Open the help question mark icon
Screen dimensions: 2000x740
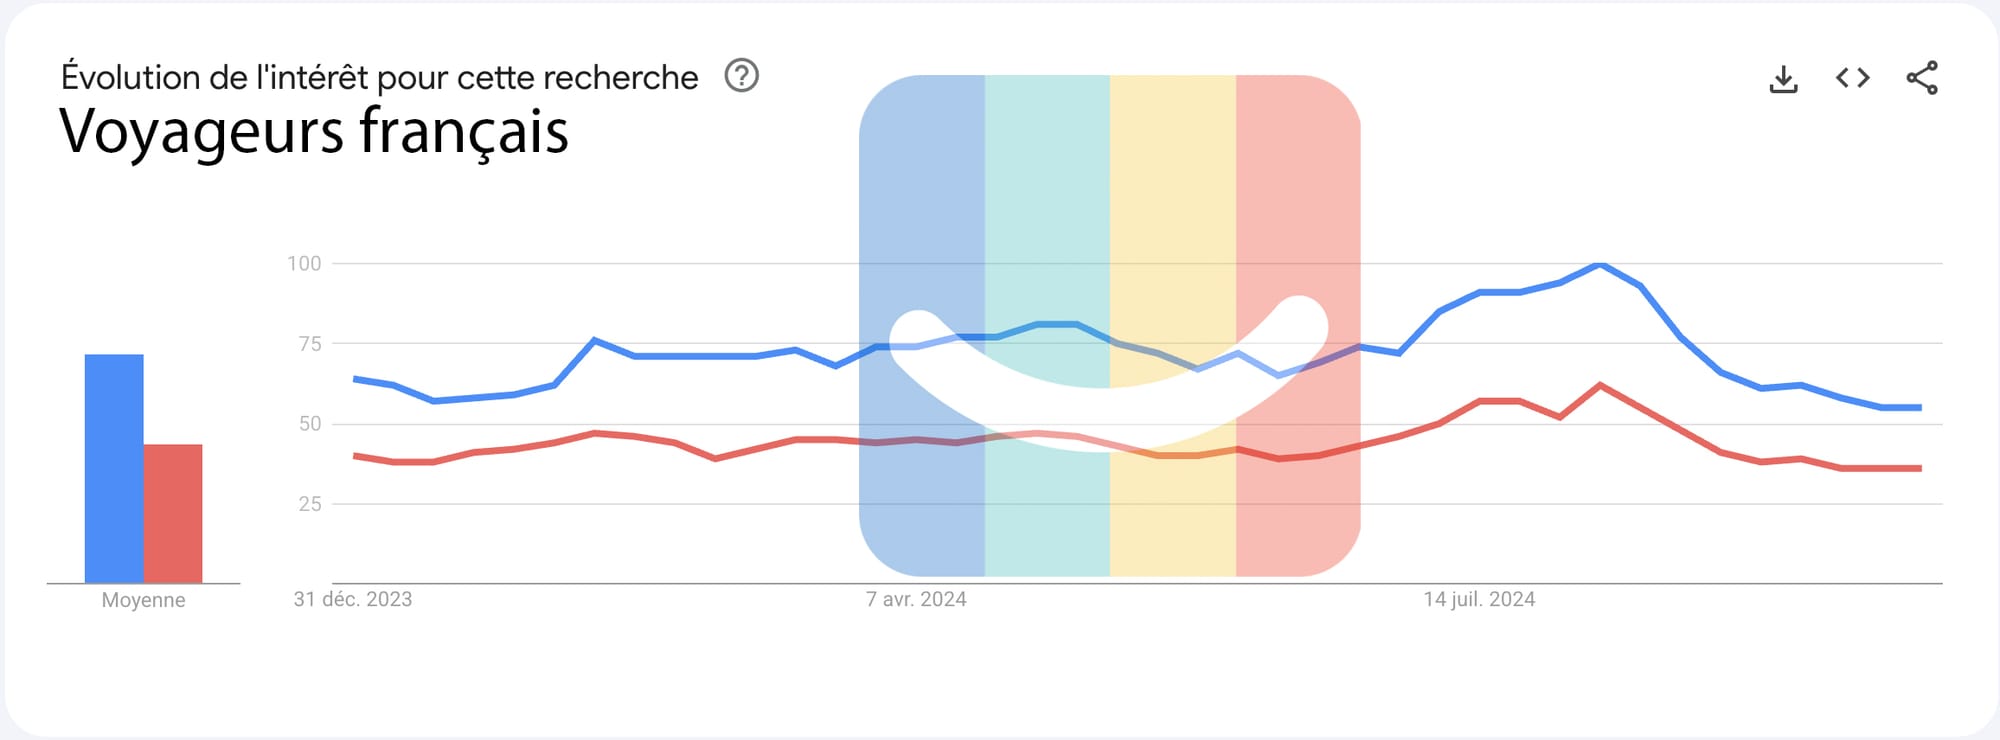tap(741, 76)
